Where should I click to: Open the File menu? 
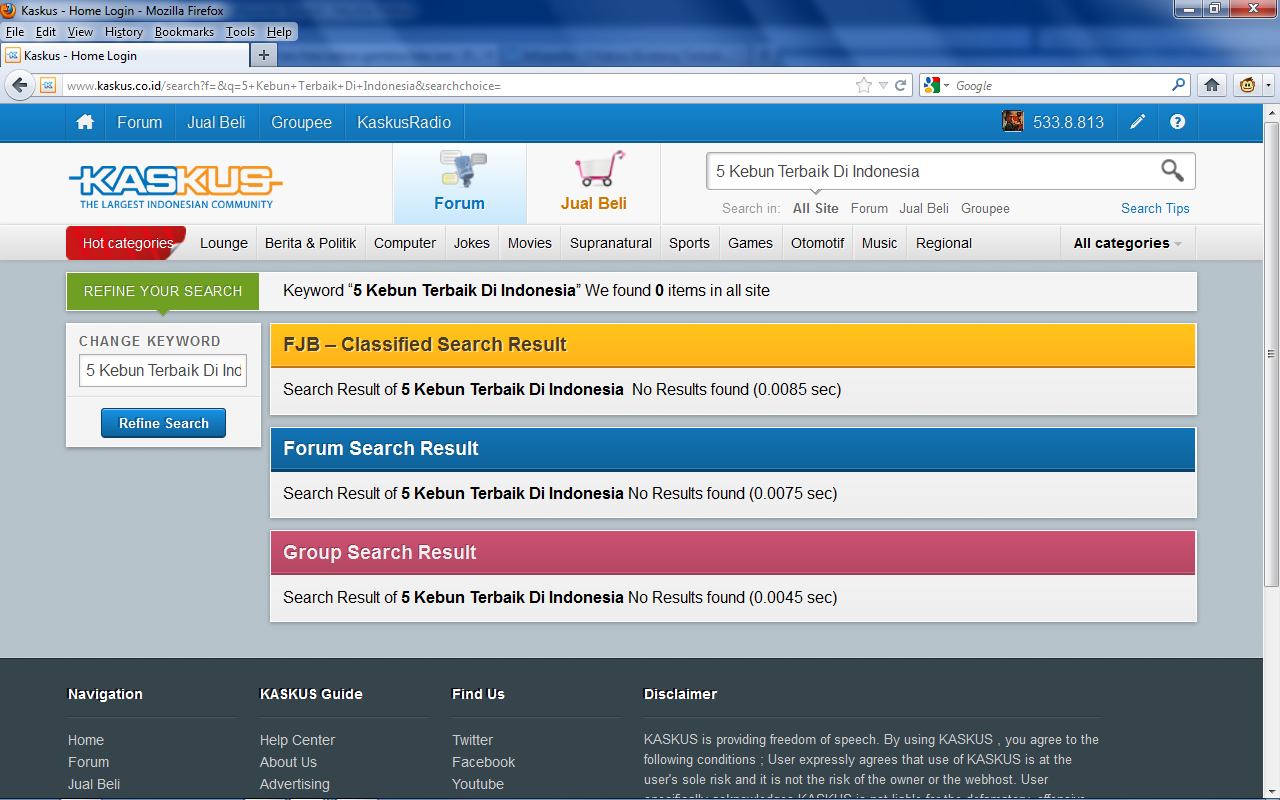click(x=15, y=32)
